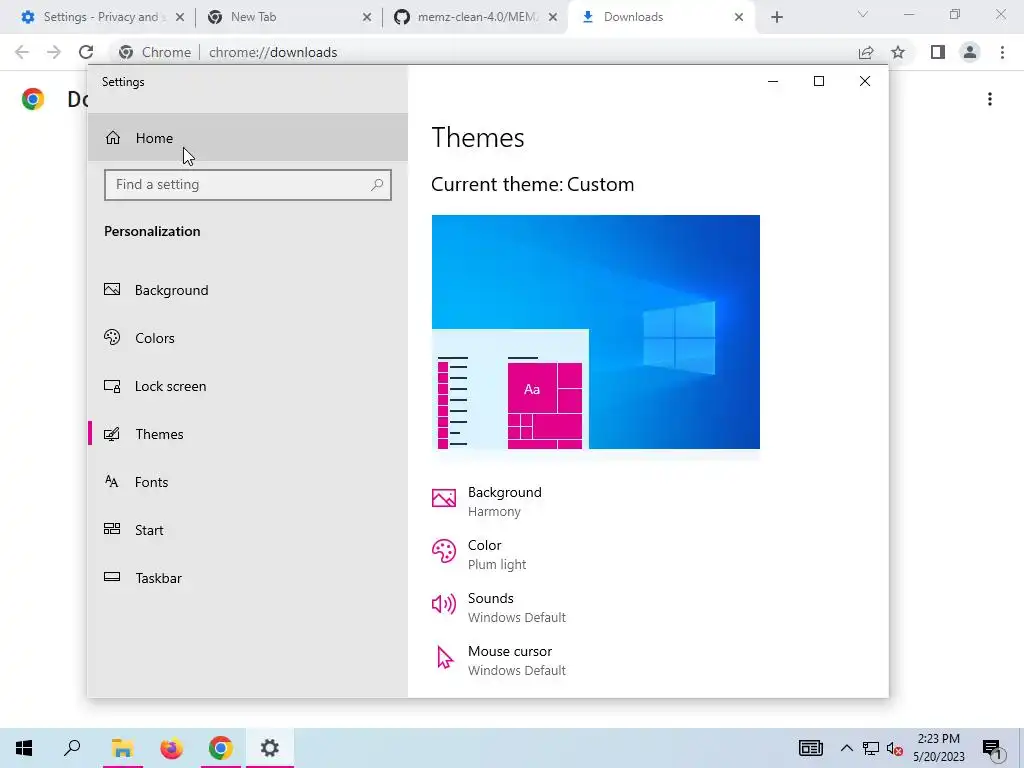This screenshot has height=768, width=1024.
Task: Click the home icon beside Home
Action: 113,137
